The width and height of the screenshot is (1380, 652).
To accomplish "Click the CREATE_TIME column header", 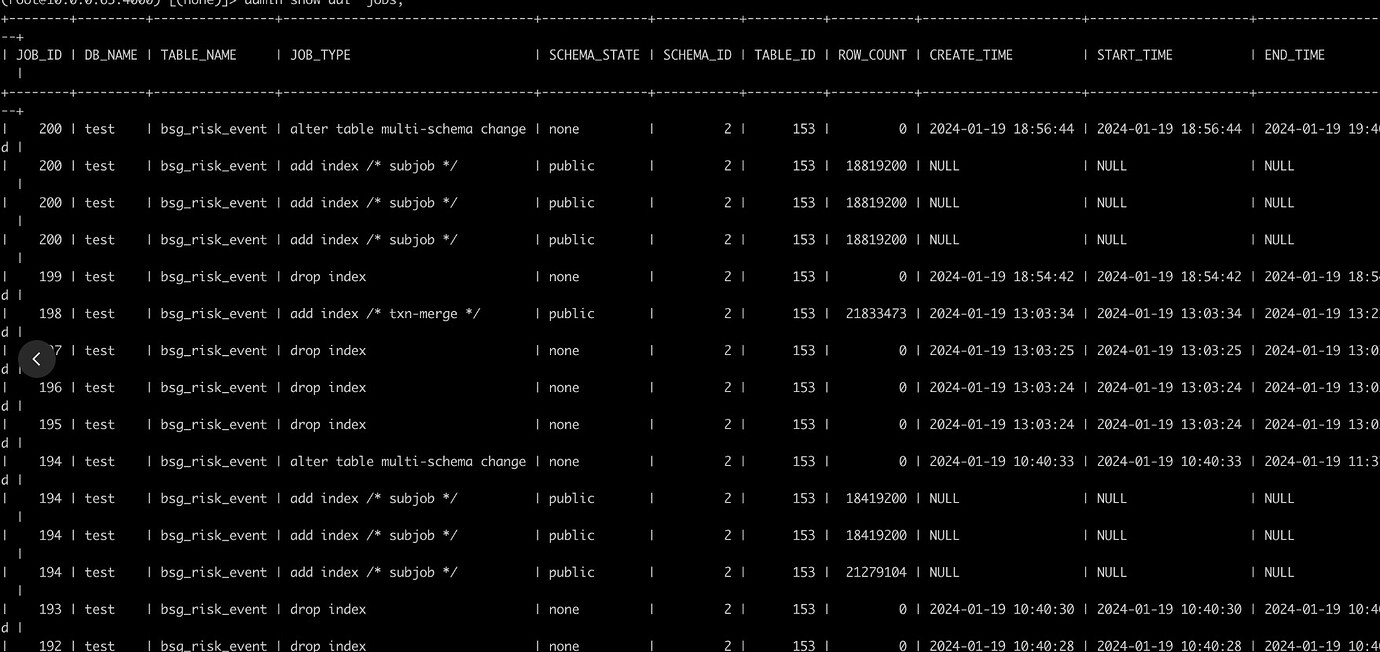I will (x=971, y=55).
